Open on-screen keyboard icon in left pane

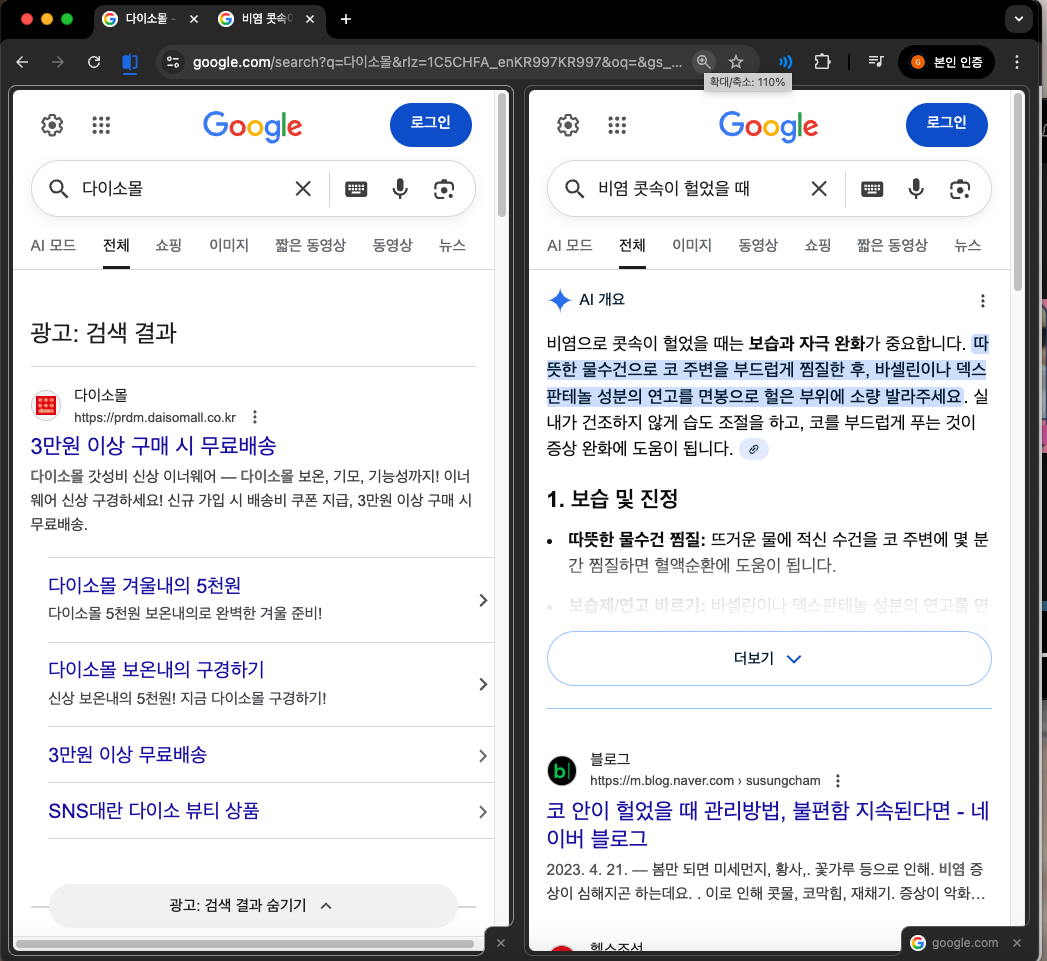pyautogui.click(x=356, y=189)
